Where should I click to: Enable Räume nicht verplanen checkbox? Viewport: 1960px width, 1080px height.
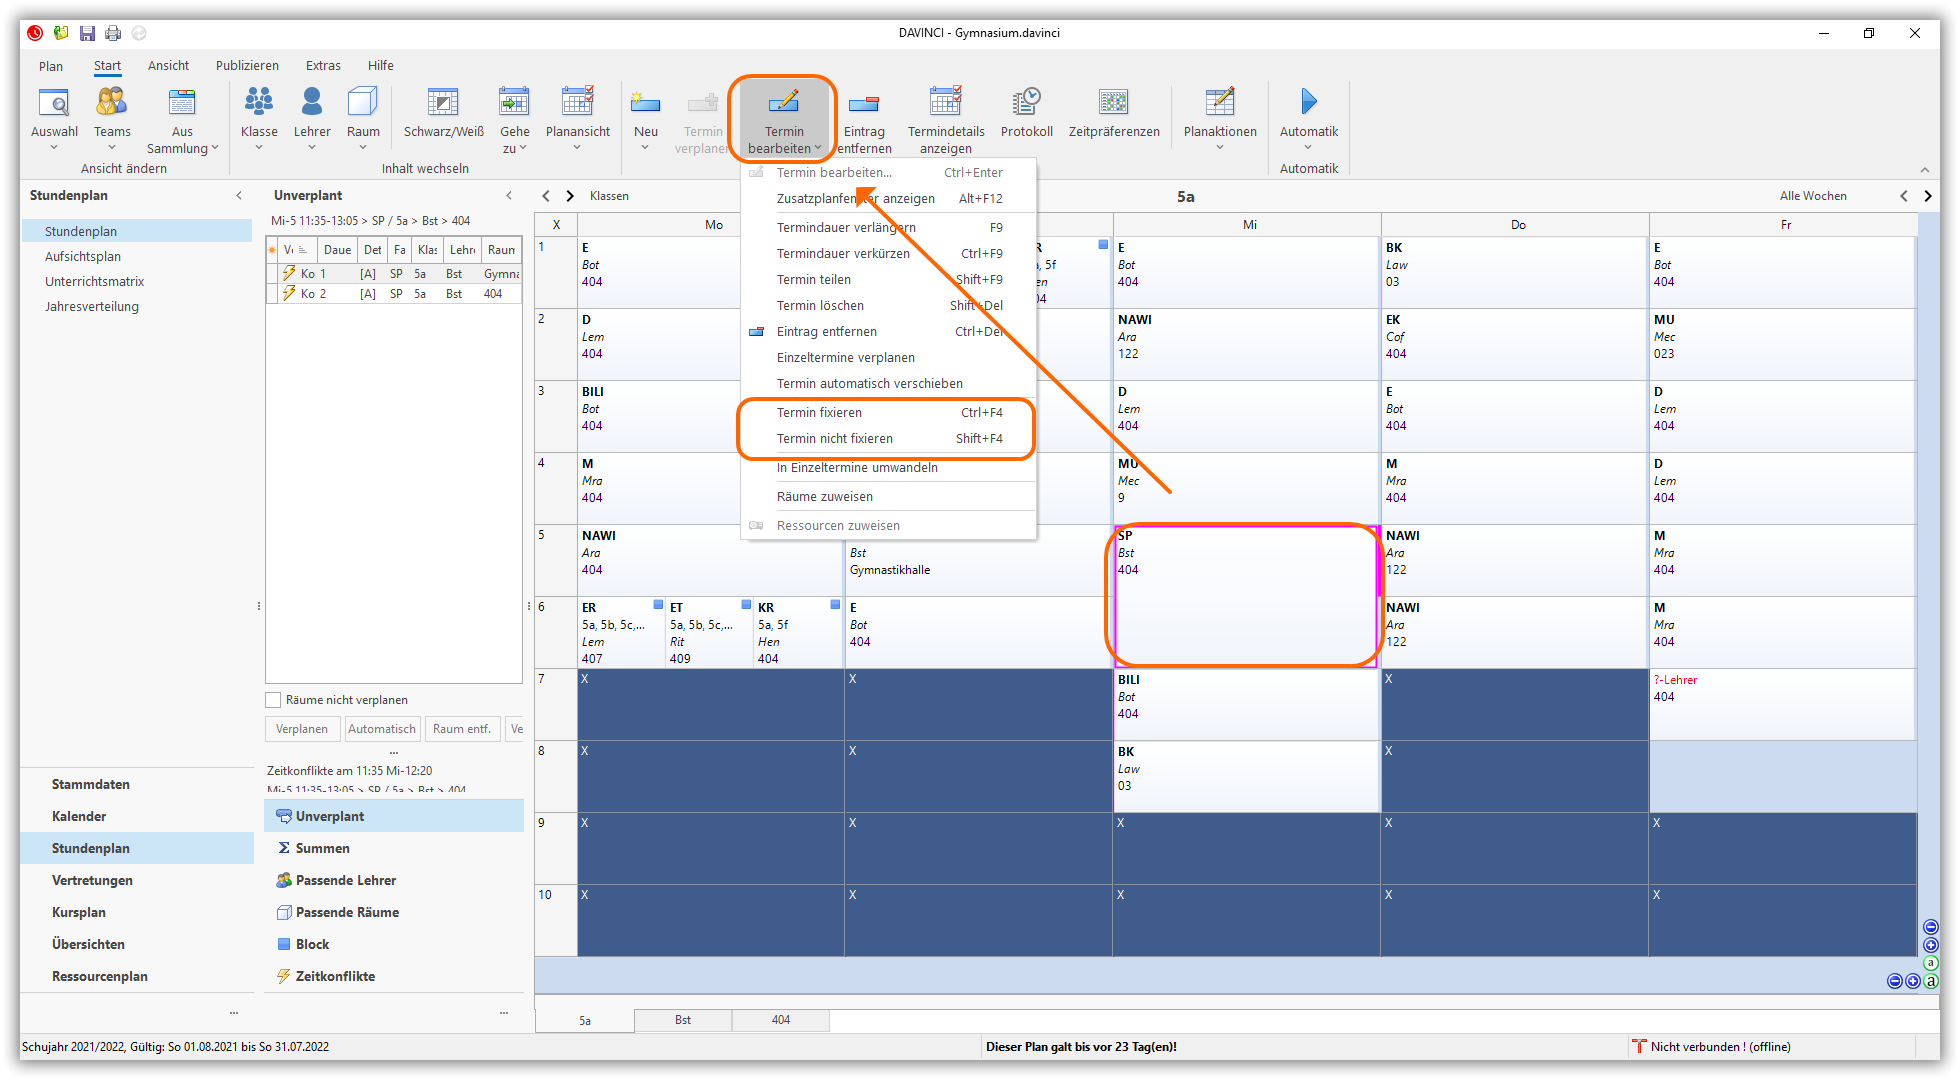273,700
